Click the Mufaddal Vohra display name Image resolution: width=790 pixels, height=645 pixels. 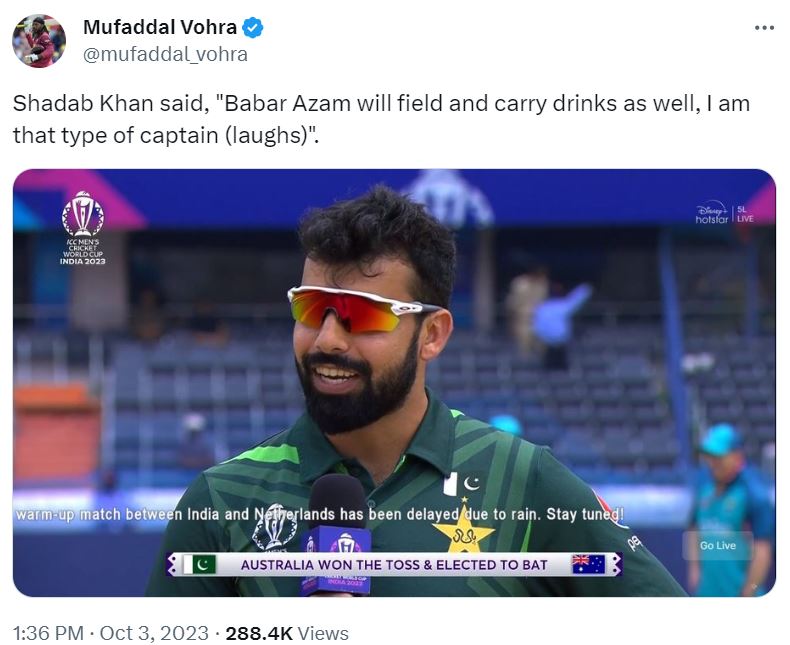(x=159, y=28)
